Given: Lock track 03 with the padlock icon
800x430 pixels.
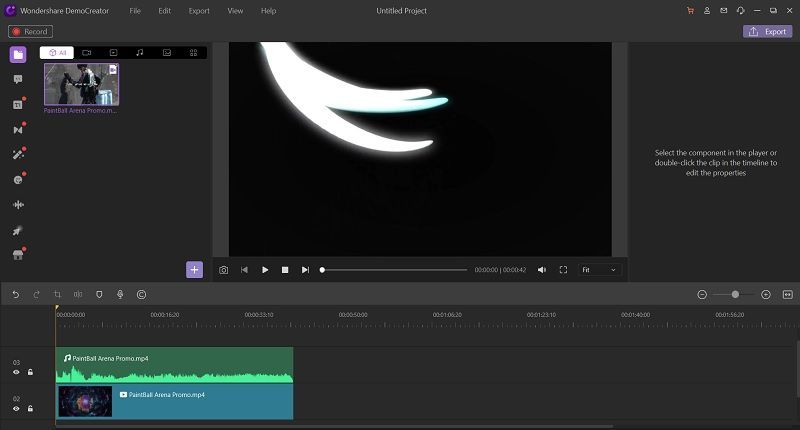Looking at the screenshot, I should click(30, 372).
